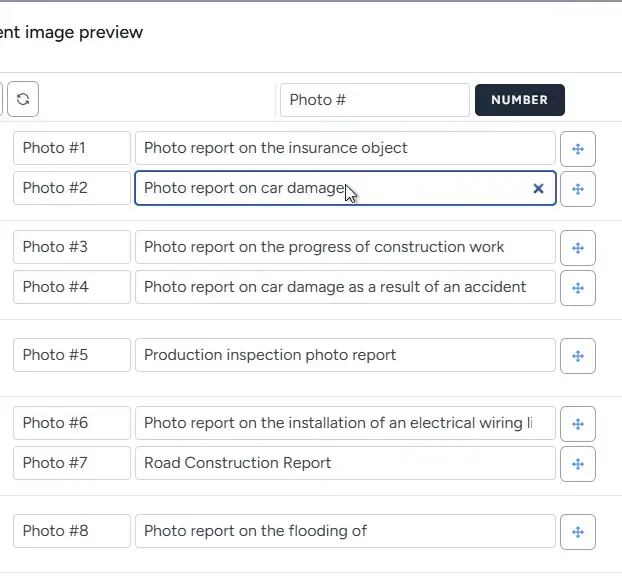Click the flooding description field
The width and height of the screenshot is (622, 584).
point(345,531)
